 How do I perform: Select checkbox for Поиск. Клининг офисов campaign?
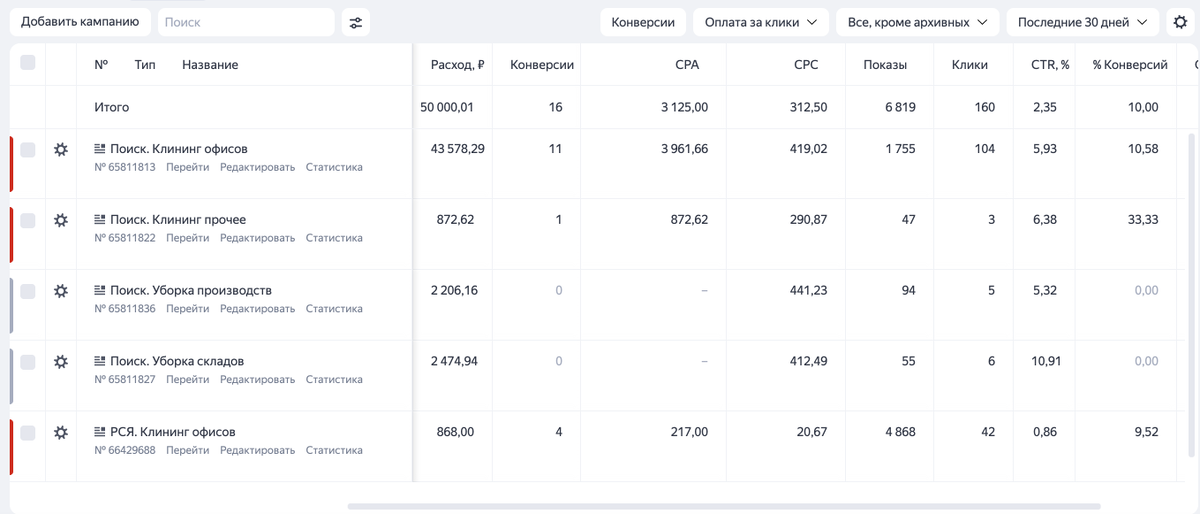pos(28,149)
